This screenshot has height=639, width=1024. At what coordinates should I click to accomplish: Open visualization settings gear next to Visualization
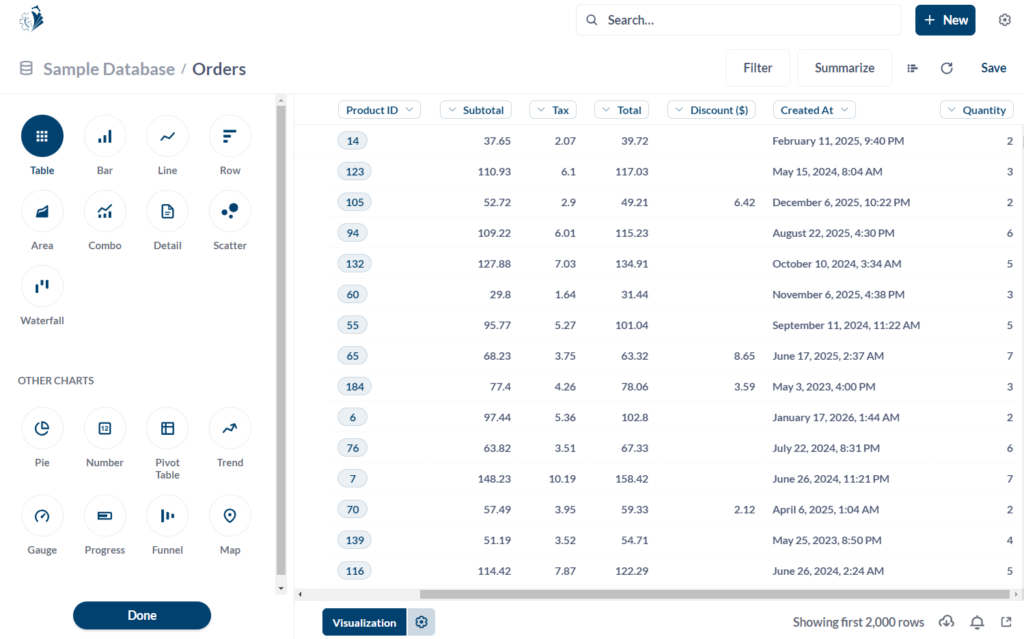point(421,622)
